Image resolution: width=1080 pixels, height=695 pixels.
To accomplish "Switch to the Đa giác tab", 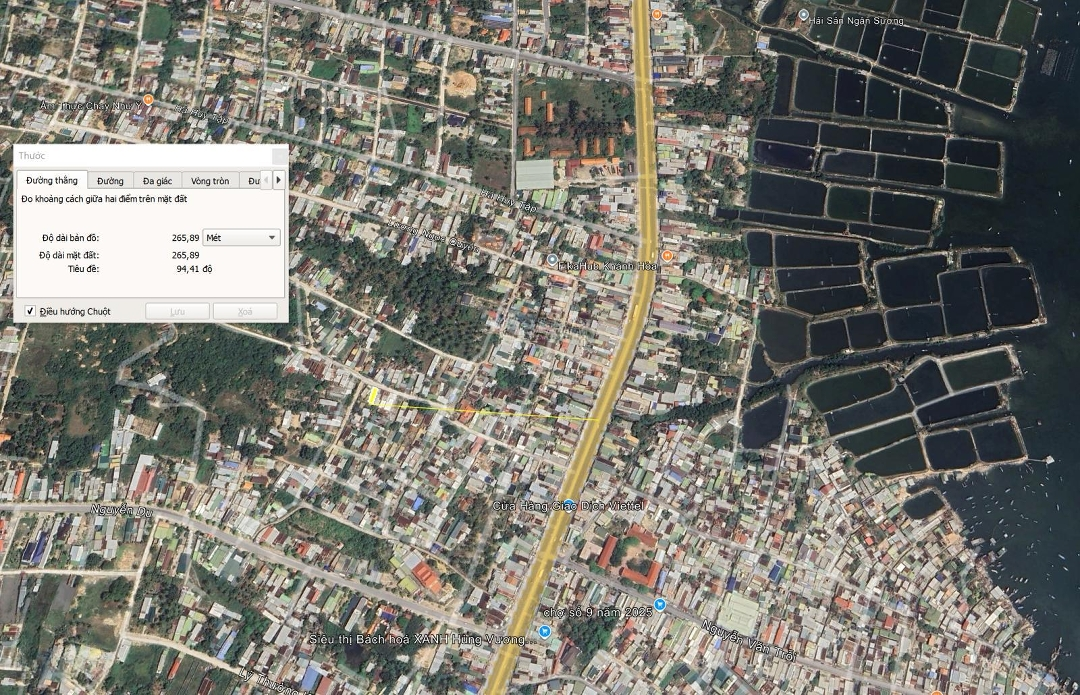I will click(x=157, y=181).
